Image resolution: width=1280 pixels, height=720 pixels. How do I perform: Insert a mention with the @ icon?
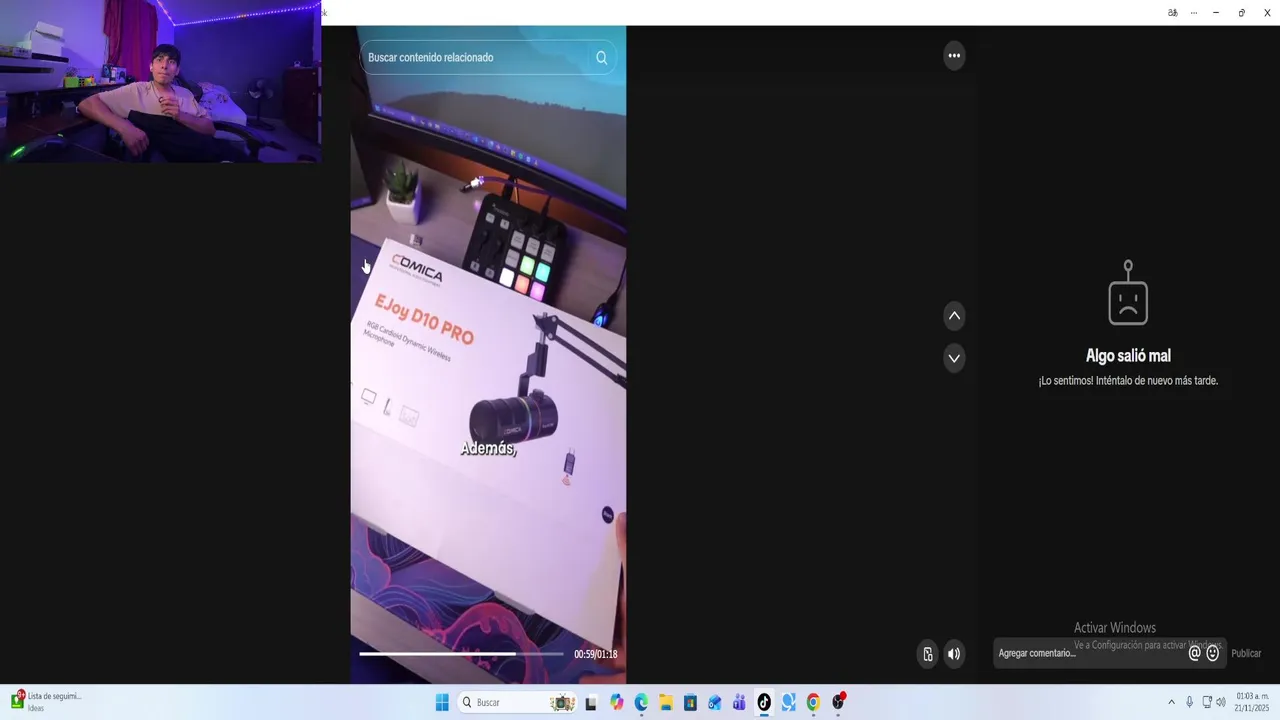point(1194,653)
